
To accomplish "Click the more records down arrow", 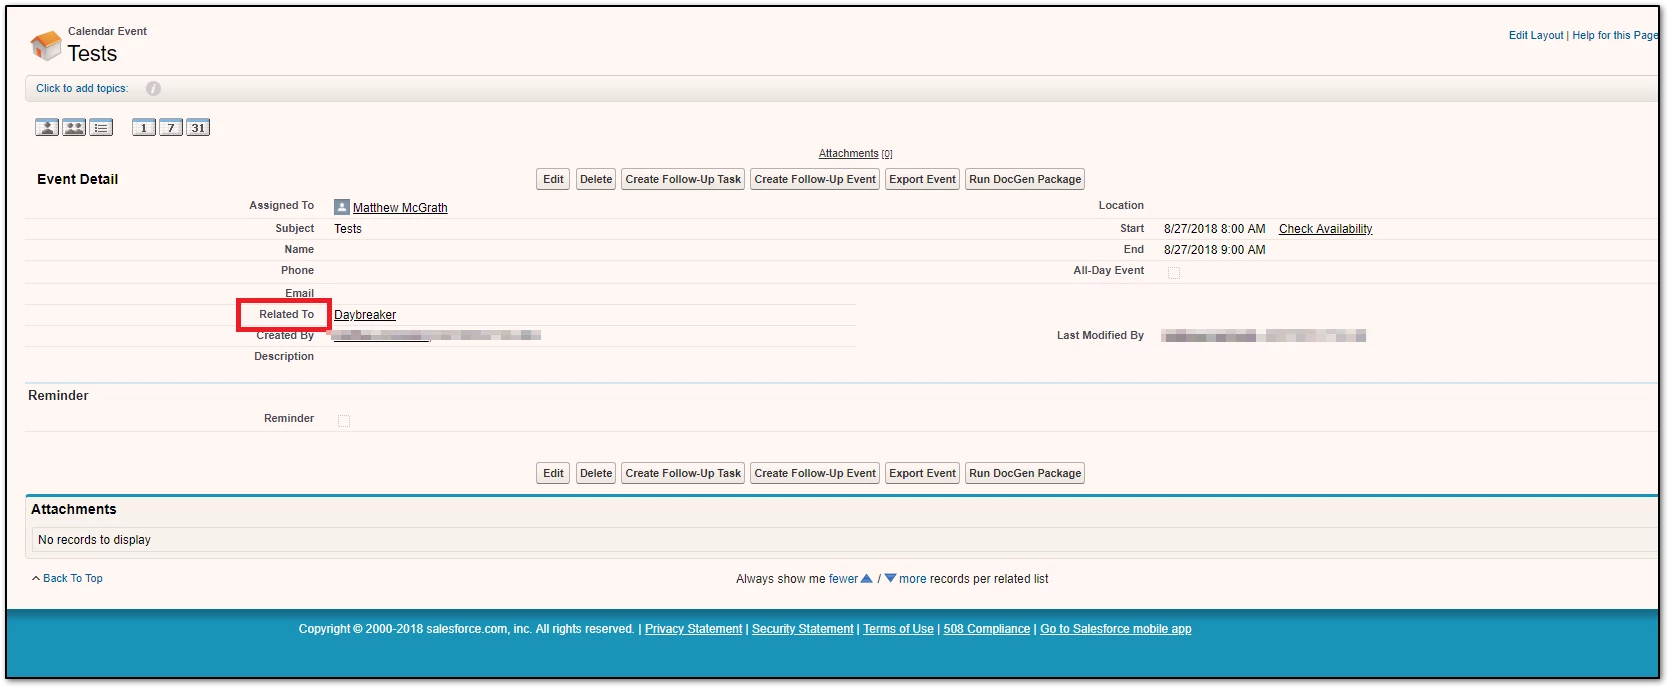I will (x=891, y=578).
